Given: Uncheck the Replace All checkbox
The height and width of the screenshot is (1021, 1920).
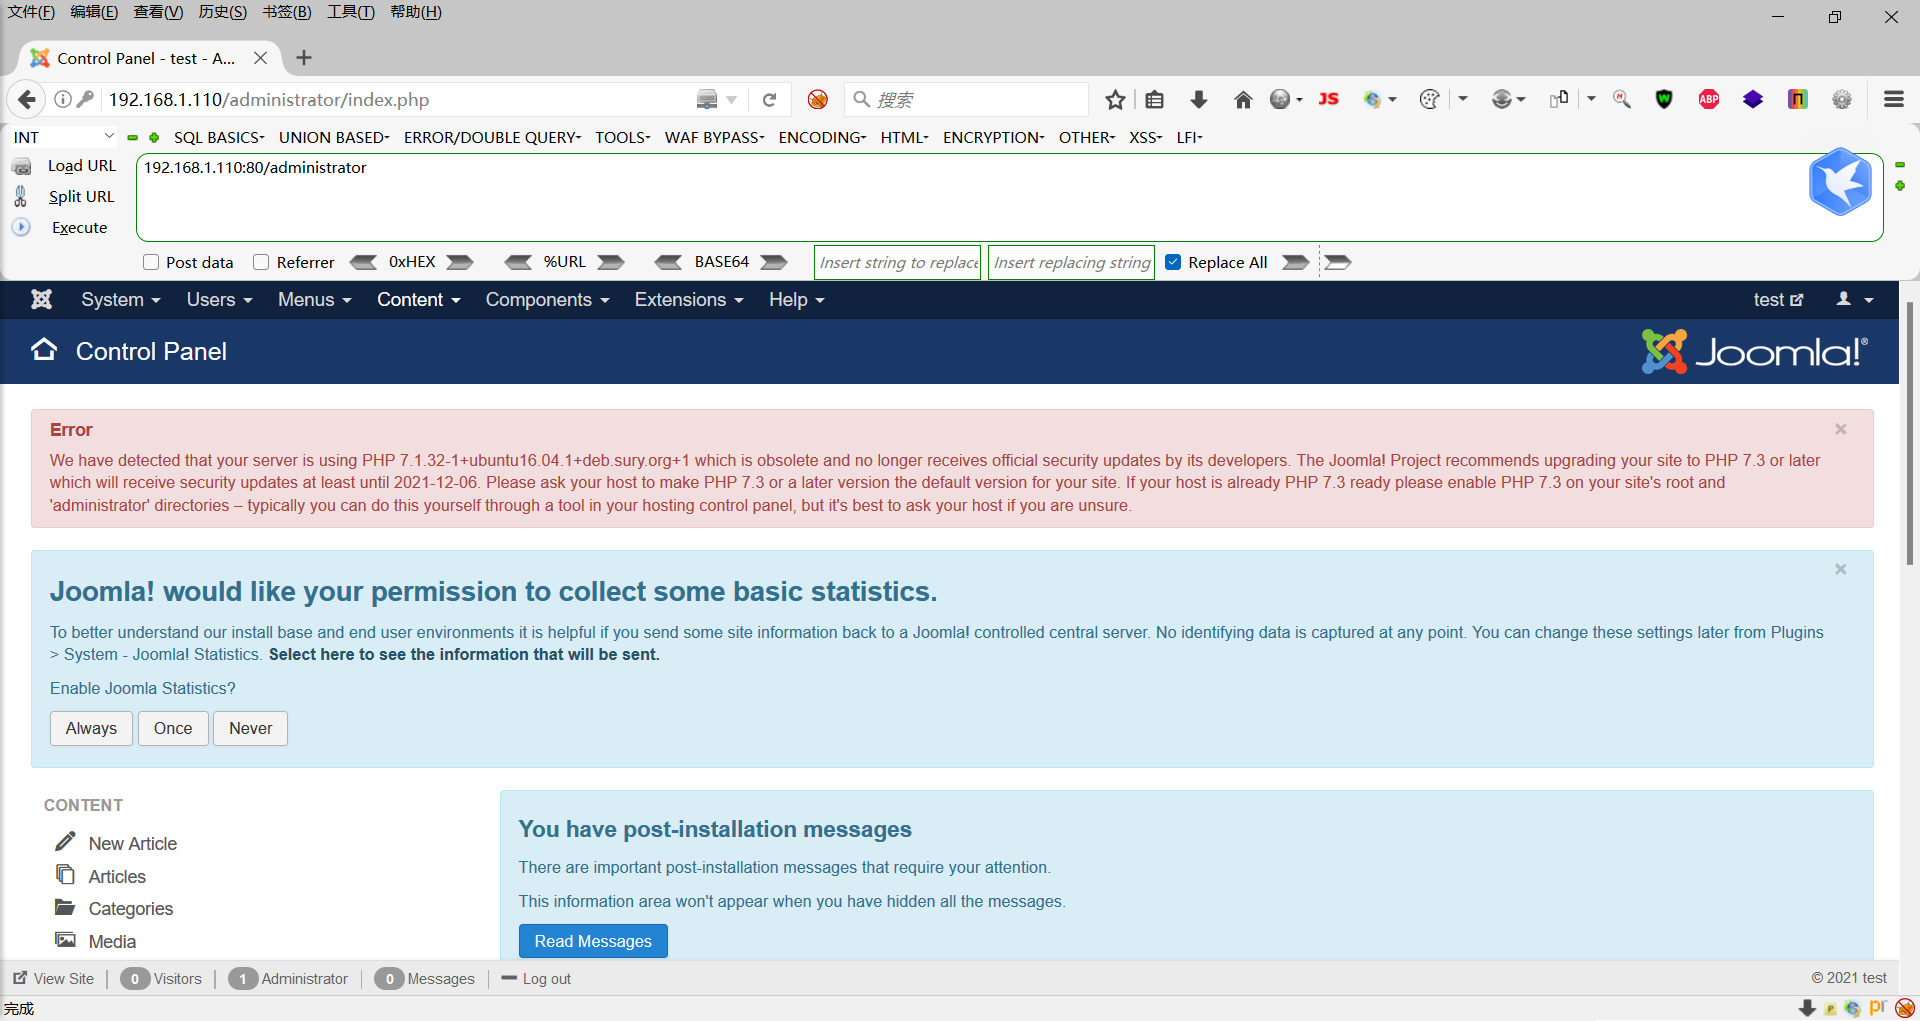Looking at the screenshot, I should (x=1173, y=262).
